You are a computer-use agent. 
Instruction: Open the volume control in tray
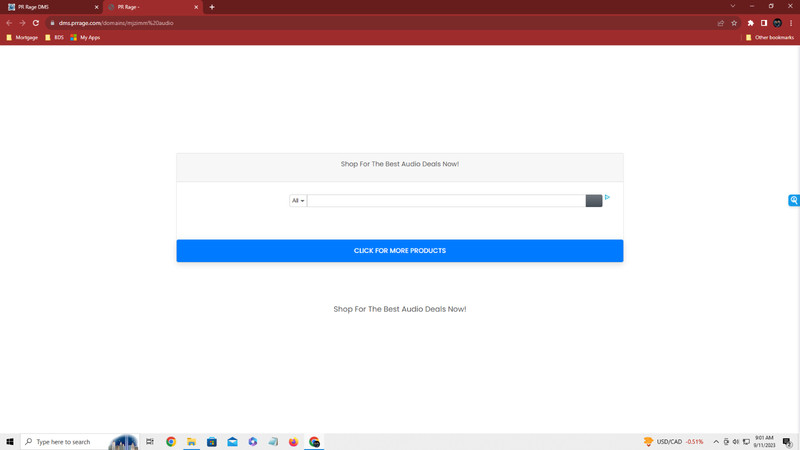tap(736, 442)
